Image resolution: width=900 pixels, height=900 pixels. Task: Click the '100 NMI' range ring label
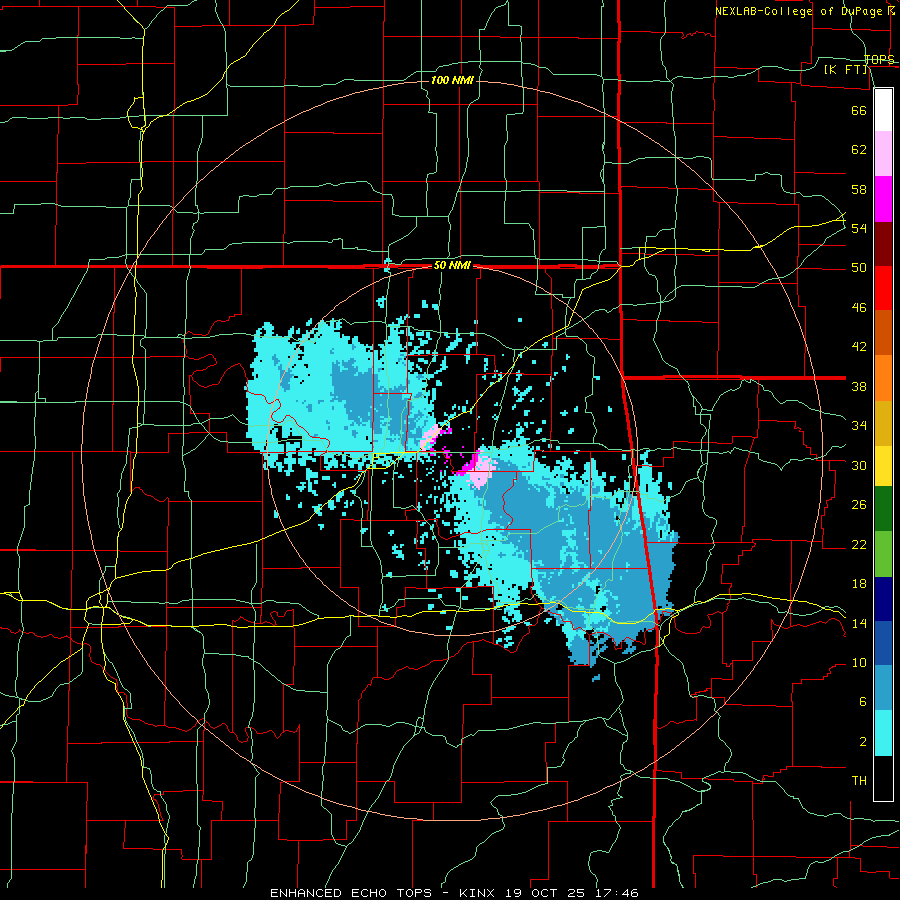tap(452, 80)
